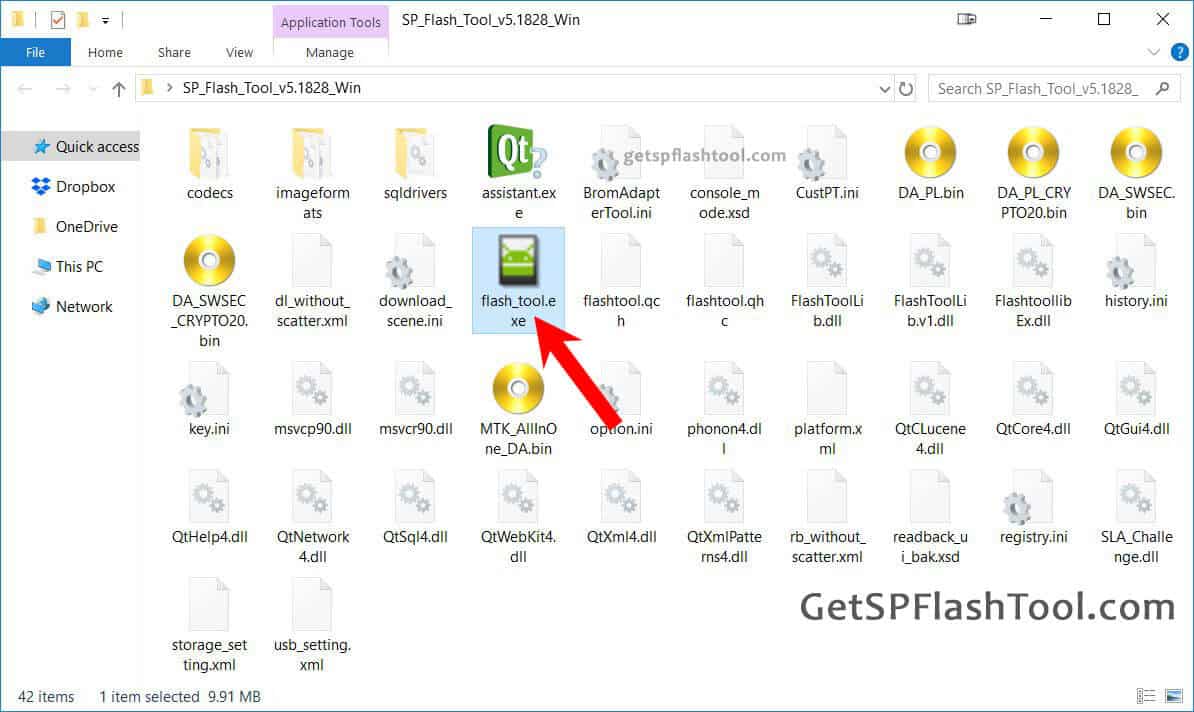
Task: Select the platform.xml file icon
Action: (827, 389)
